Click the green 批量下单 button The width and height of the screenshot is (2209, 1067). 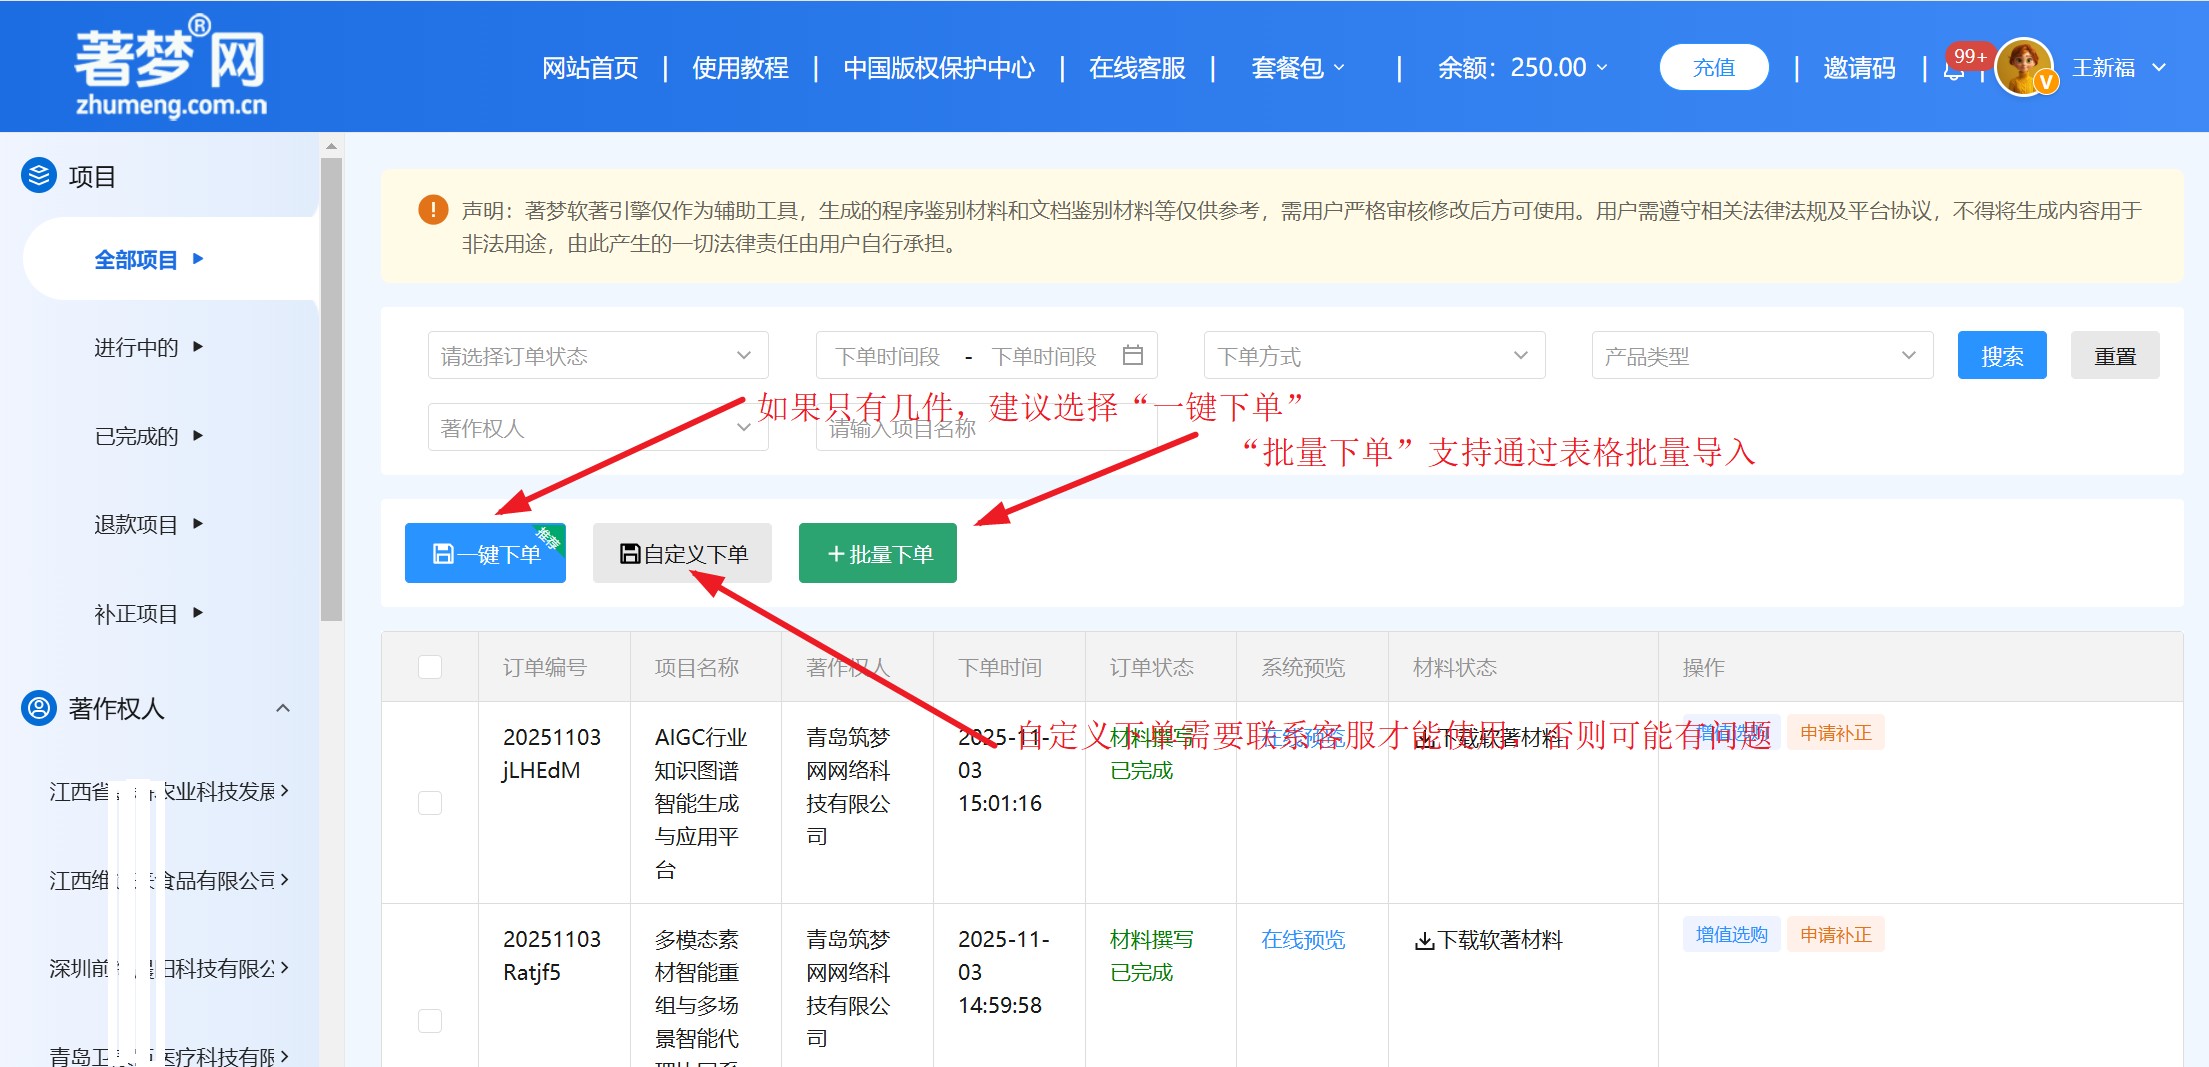click(877, 553)
